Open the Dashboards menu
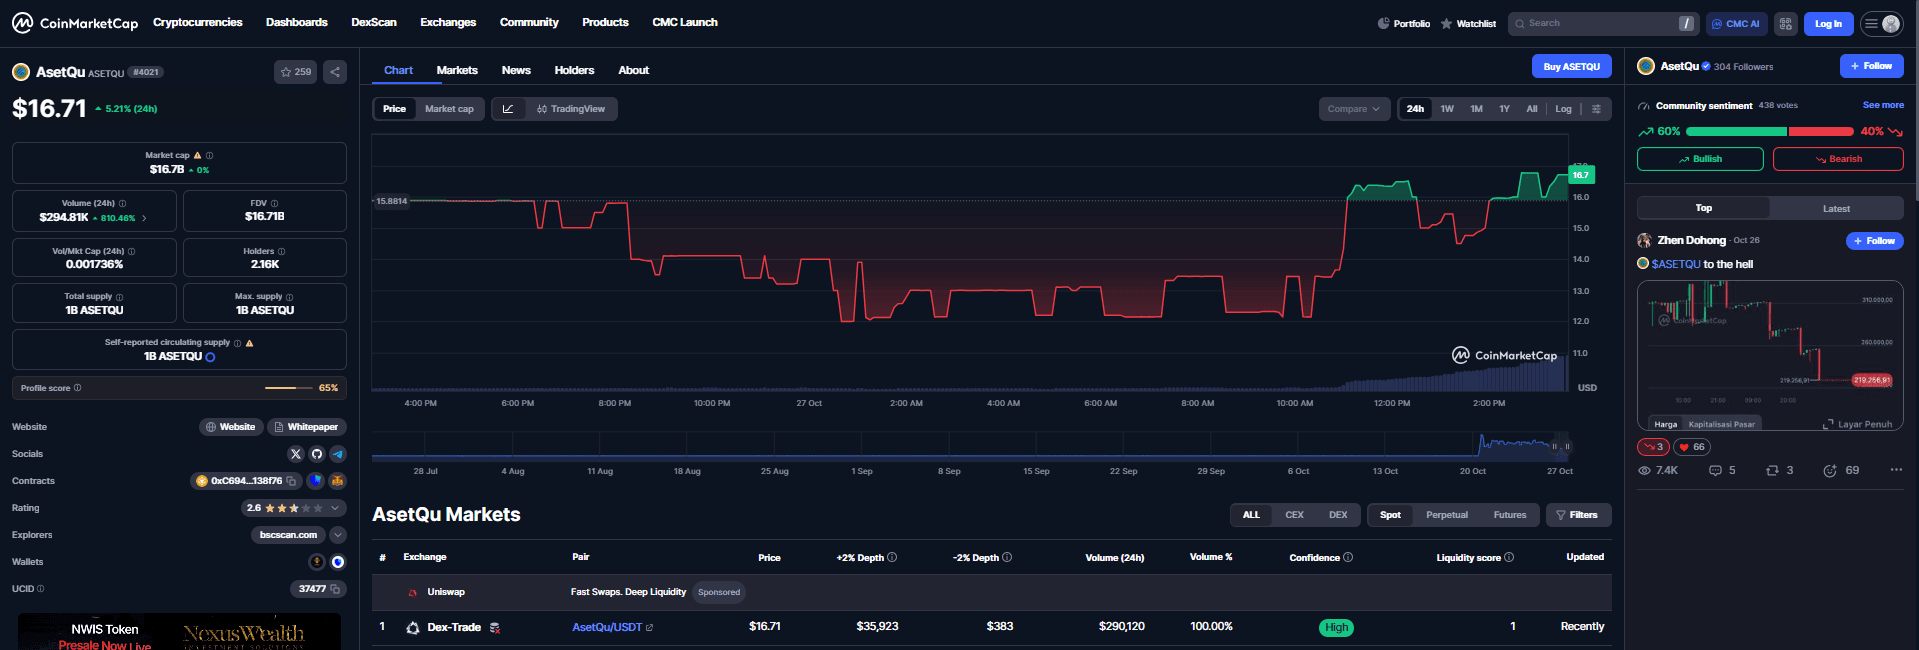Viewport: 1919px width, 650px height. (x=296, y=22)
